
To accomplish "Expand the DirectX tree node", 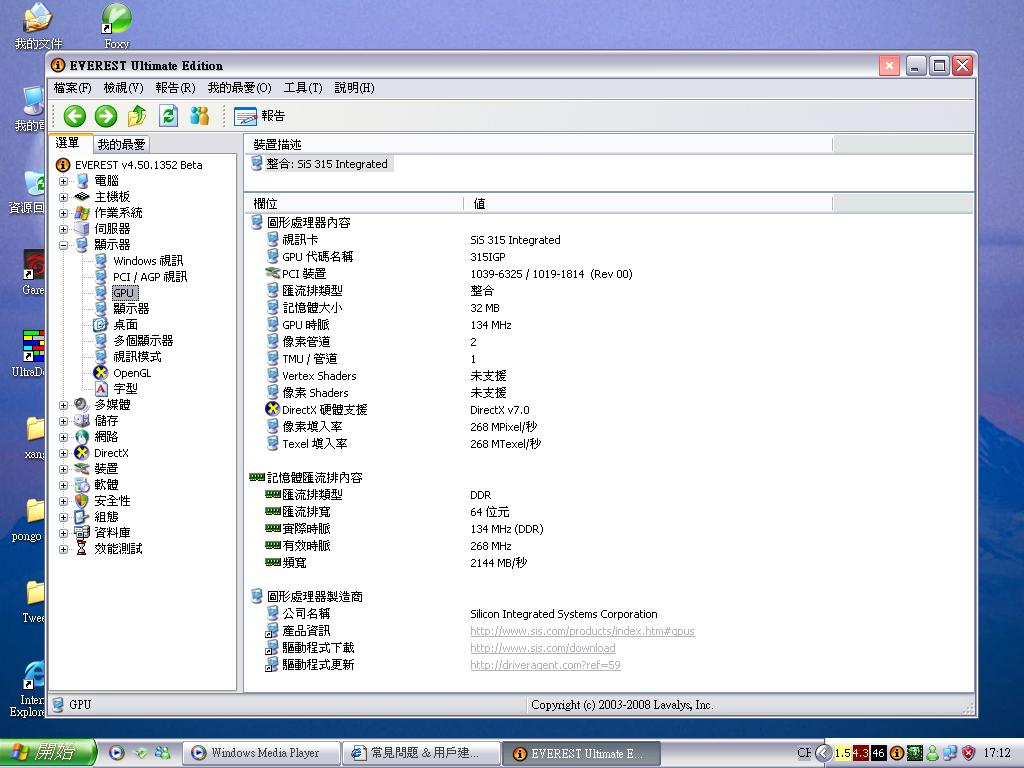I will [x=64, y=453].
